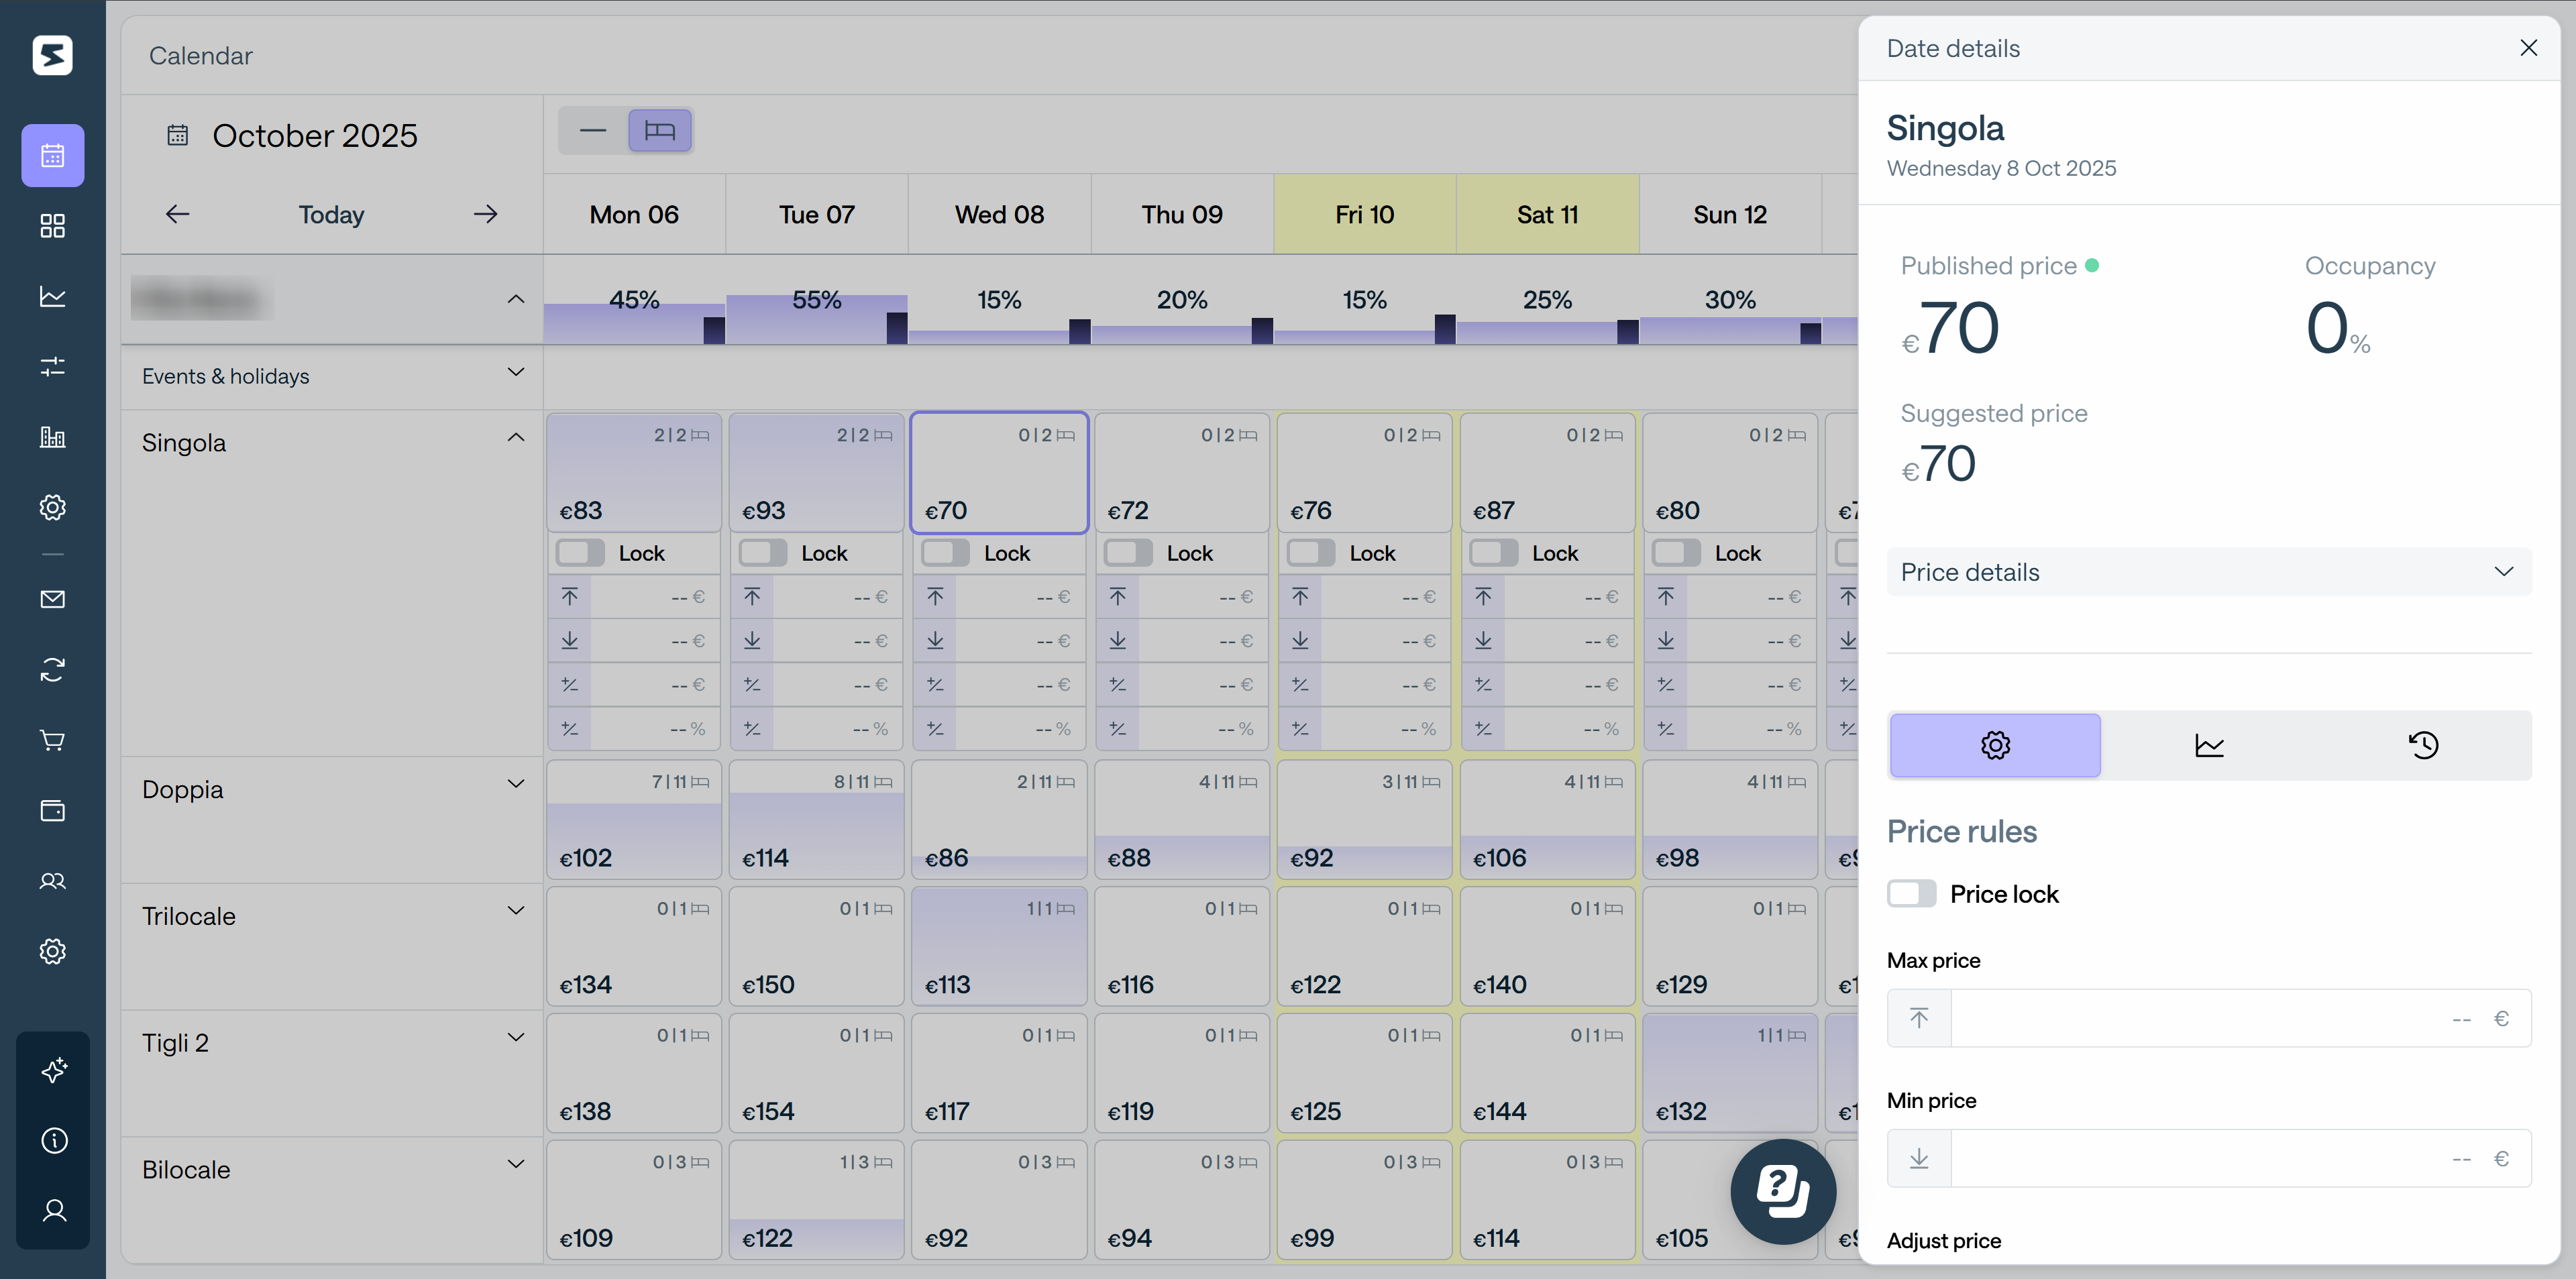This screenshot has width=2576, height=1279.
Task: Toggle Lock for Mon 06 Singola
Action: 580,553
